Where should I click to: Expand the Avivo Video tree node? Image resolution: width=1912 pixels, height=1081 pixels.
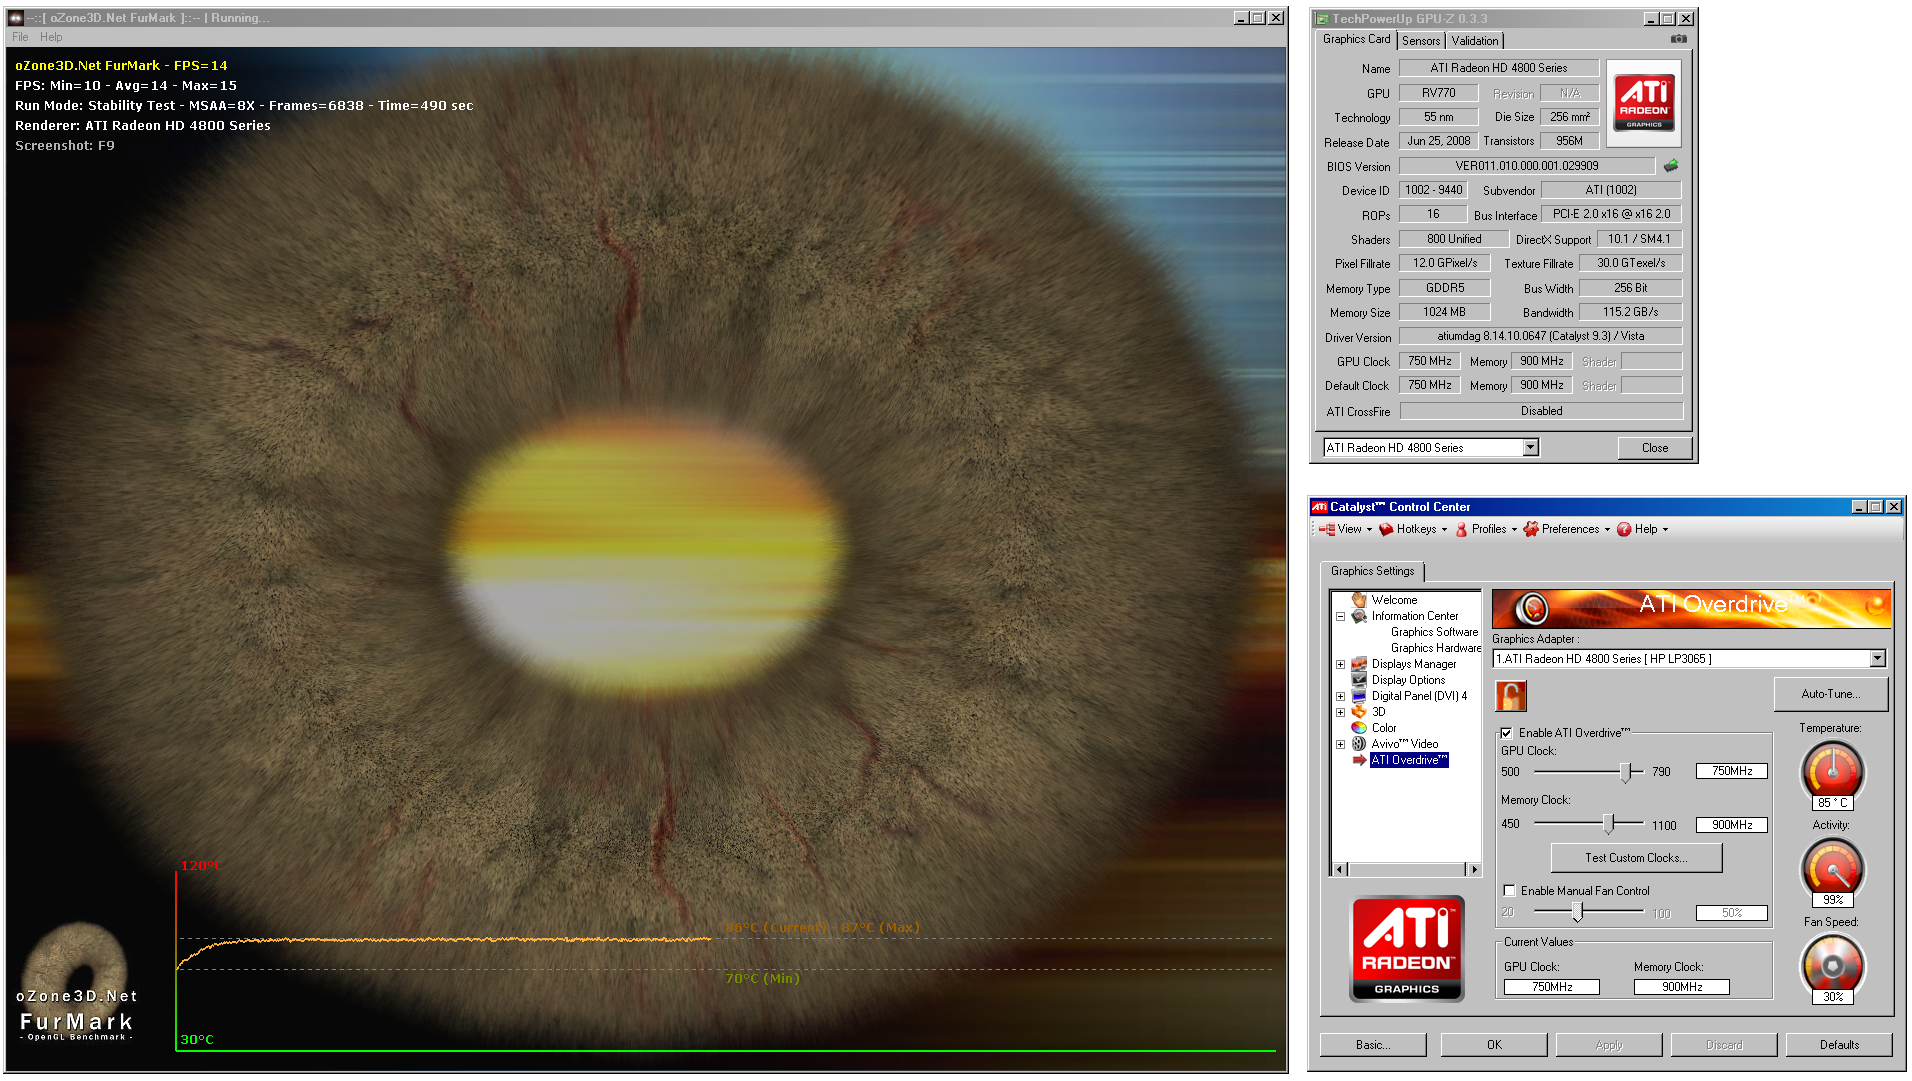1340,744
